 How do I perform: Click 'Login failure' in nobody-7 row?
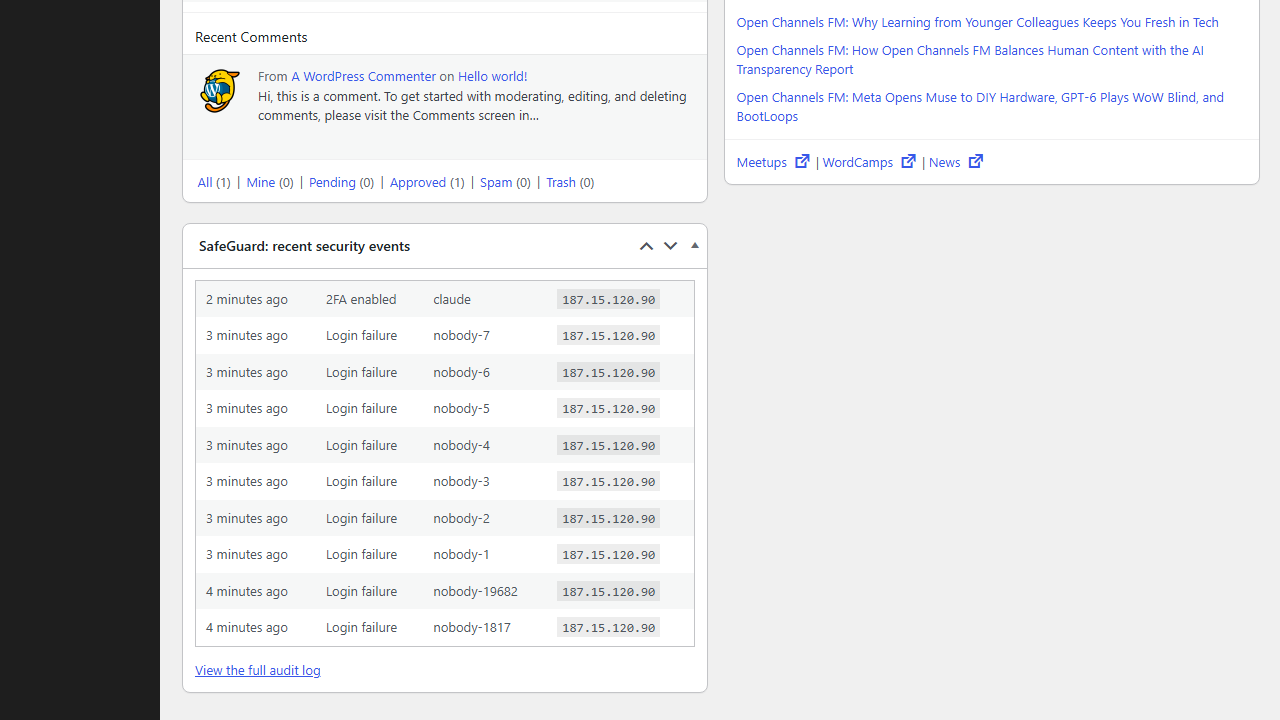point(361,335)
